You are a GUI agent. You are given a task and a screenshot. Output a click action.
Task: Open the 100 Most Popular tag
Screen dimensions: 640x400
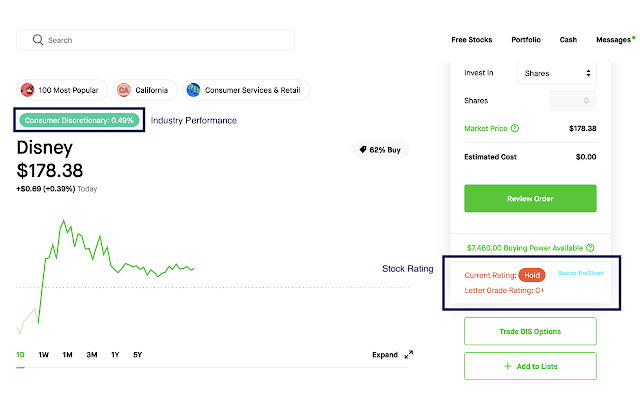(62, 90)
